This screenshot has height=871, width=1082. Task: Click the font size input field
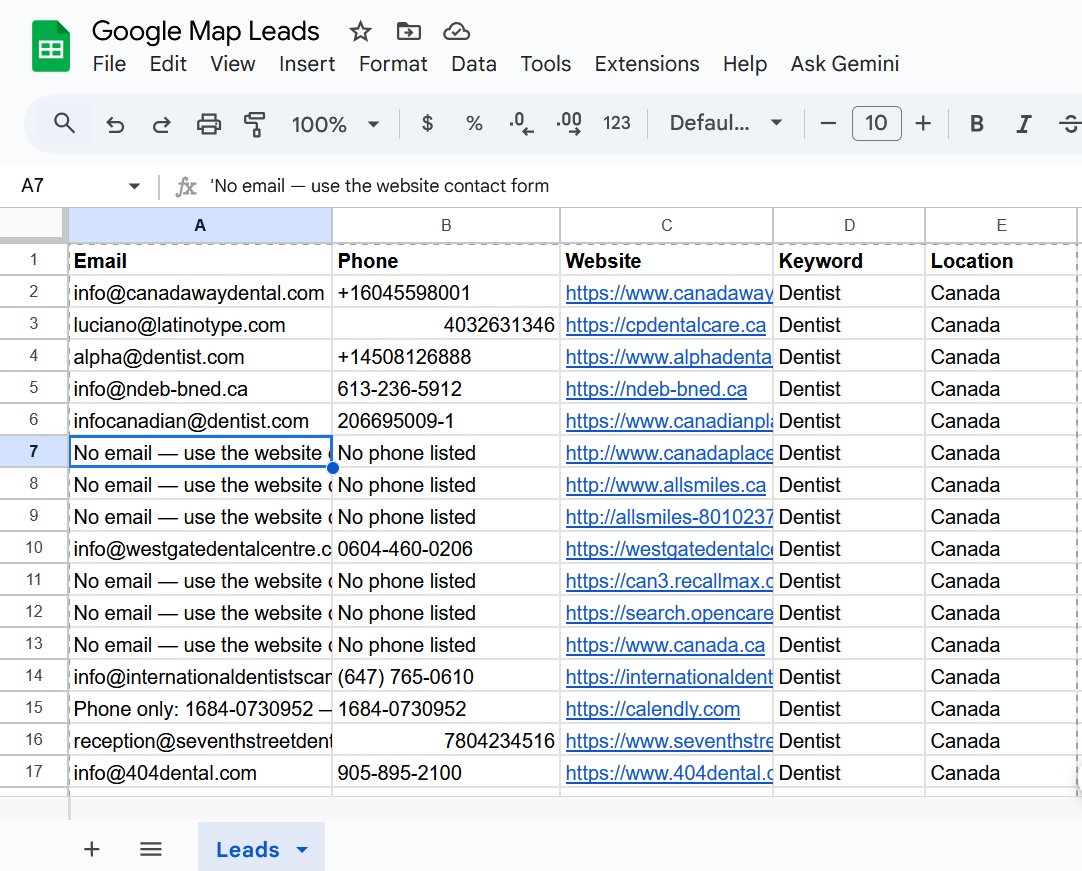coord(877,123)
